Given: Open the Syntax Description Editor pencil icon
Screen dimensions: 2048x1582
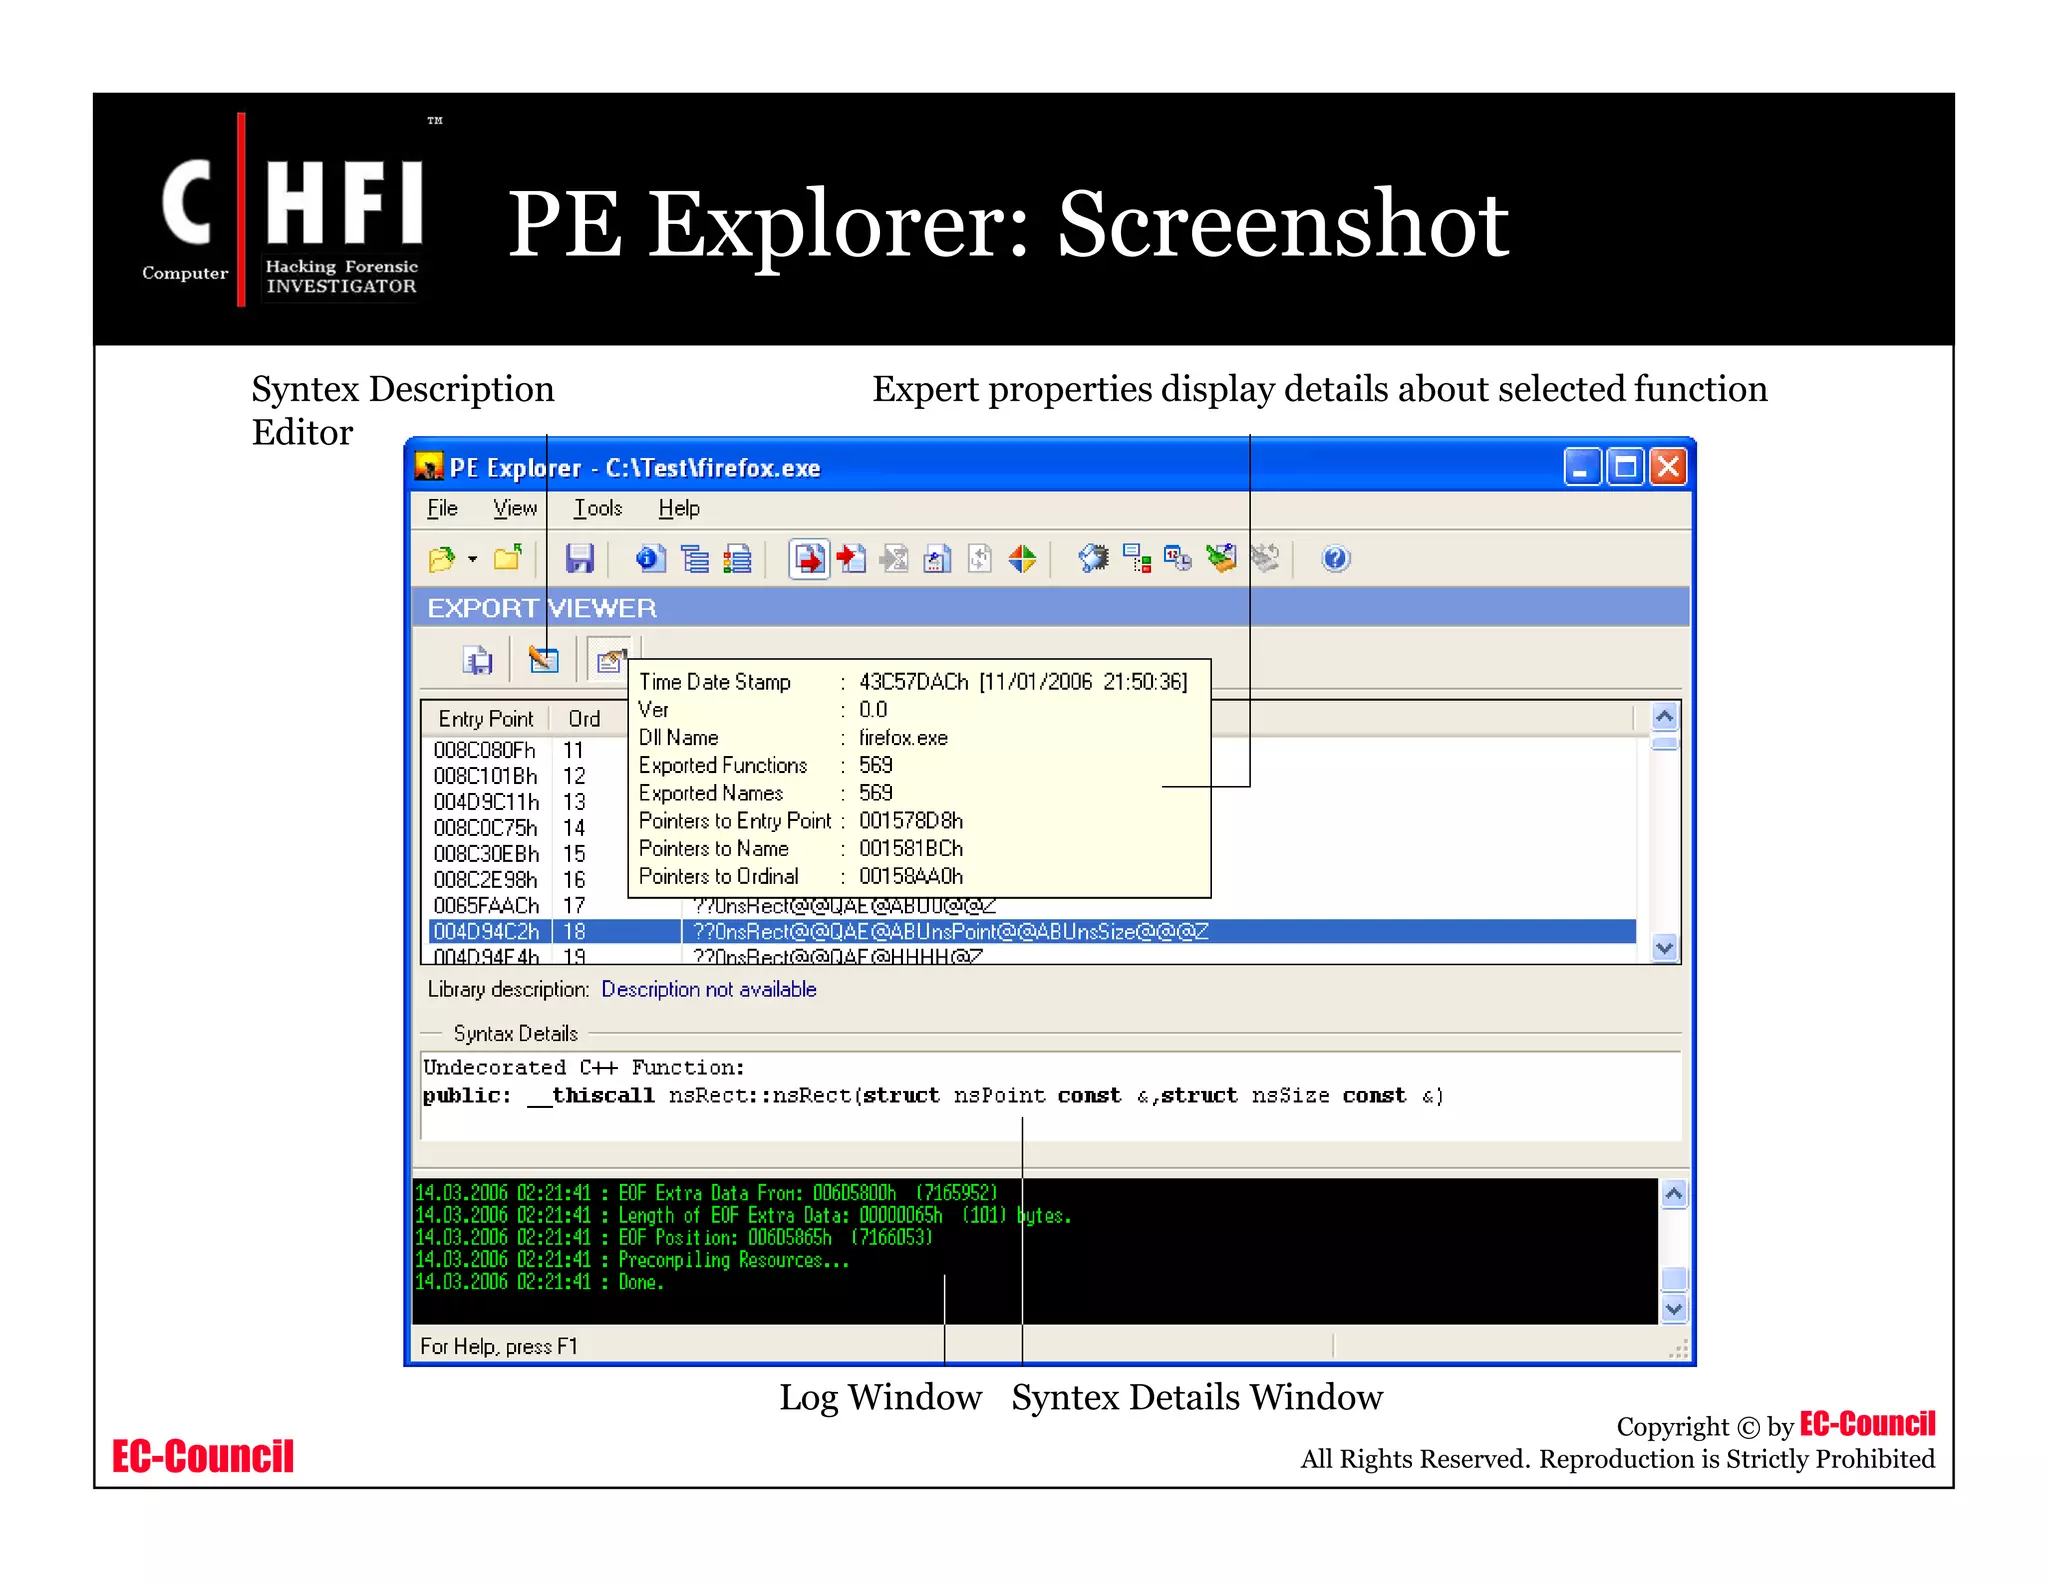Looking at the screenshot, I should 543,660.
